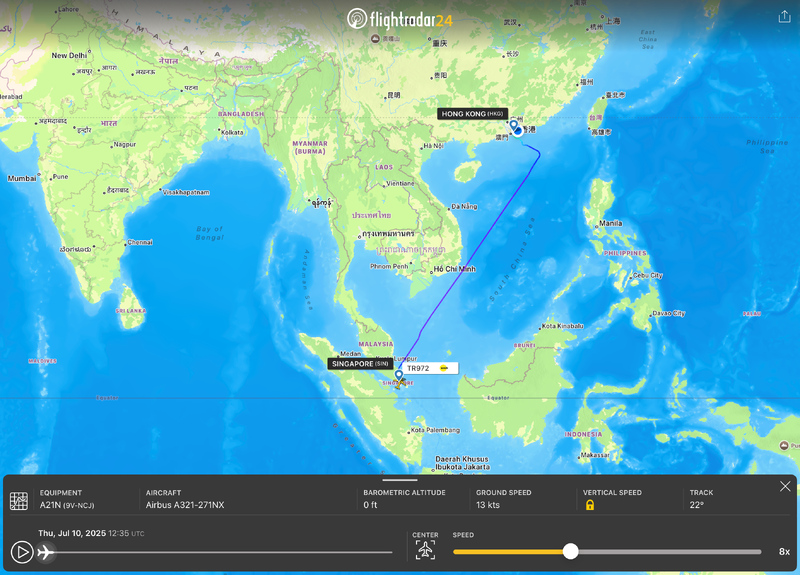This screenshot has width=800, height=575.
Task: Open the seat map equipment icon
Action: pyautogui.click(x=19, y=501)
